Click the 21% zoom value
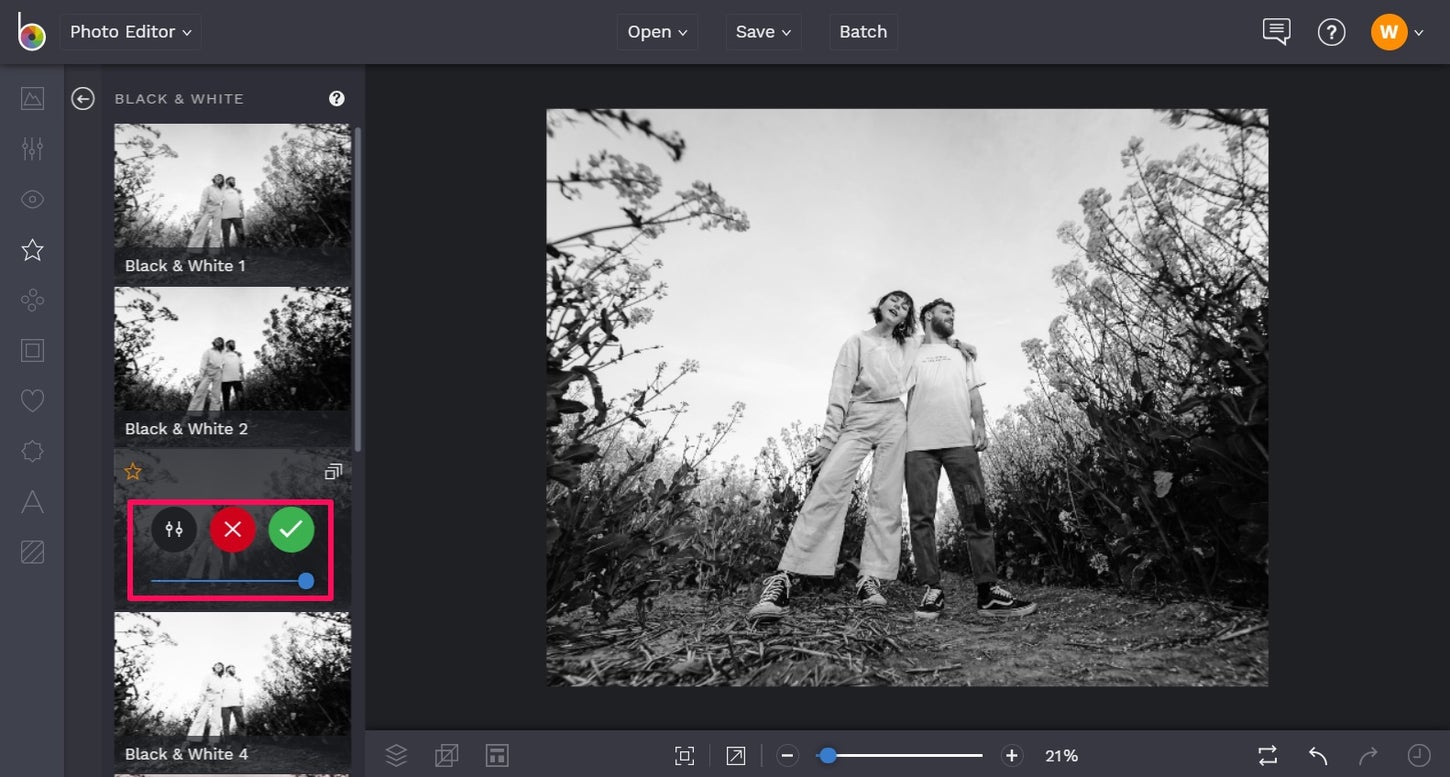 pyautogui.click(x=1061, y=756)
